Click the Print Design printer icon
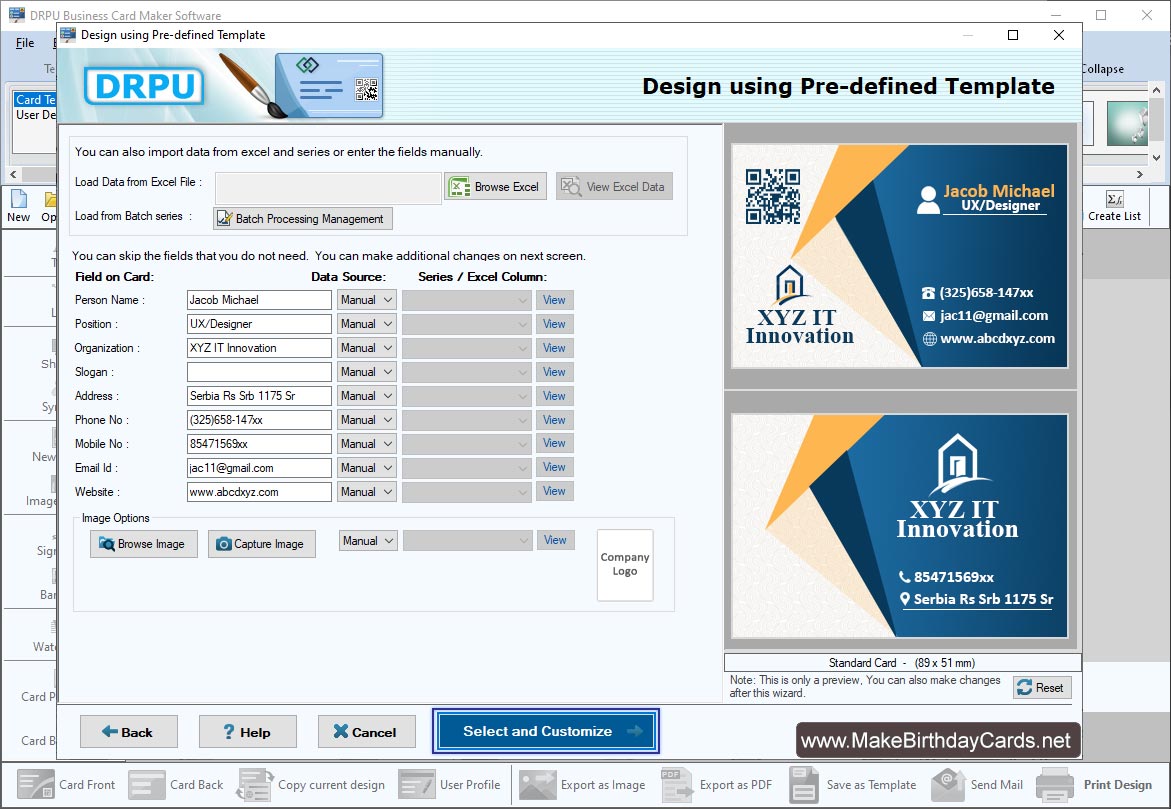 (1055, 784)
